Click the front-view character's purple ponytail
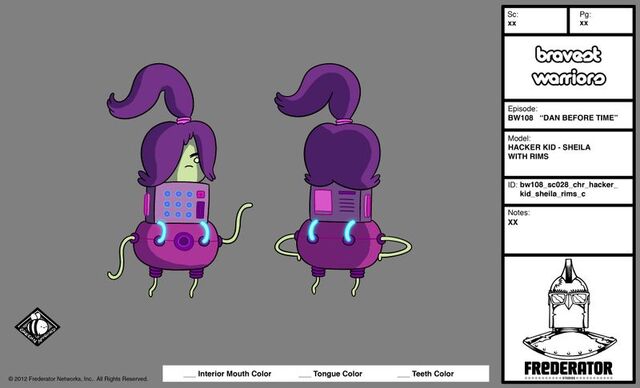The width and height of the screenshot is (640, 388). (x=152, y=92)
